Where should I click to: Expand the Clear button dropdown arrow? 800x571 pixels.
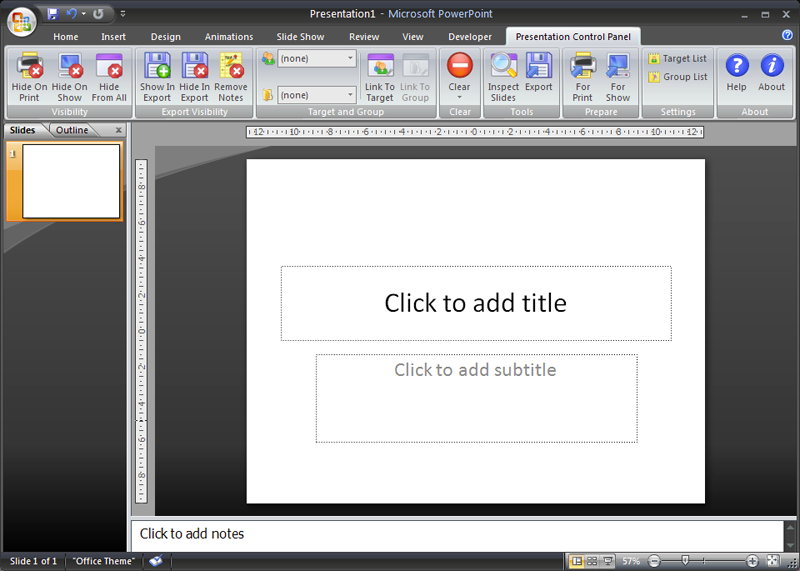click(x=459, y=98)
